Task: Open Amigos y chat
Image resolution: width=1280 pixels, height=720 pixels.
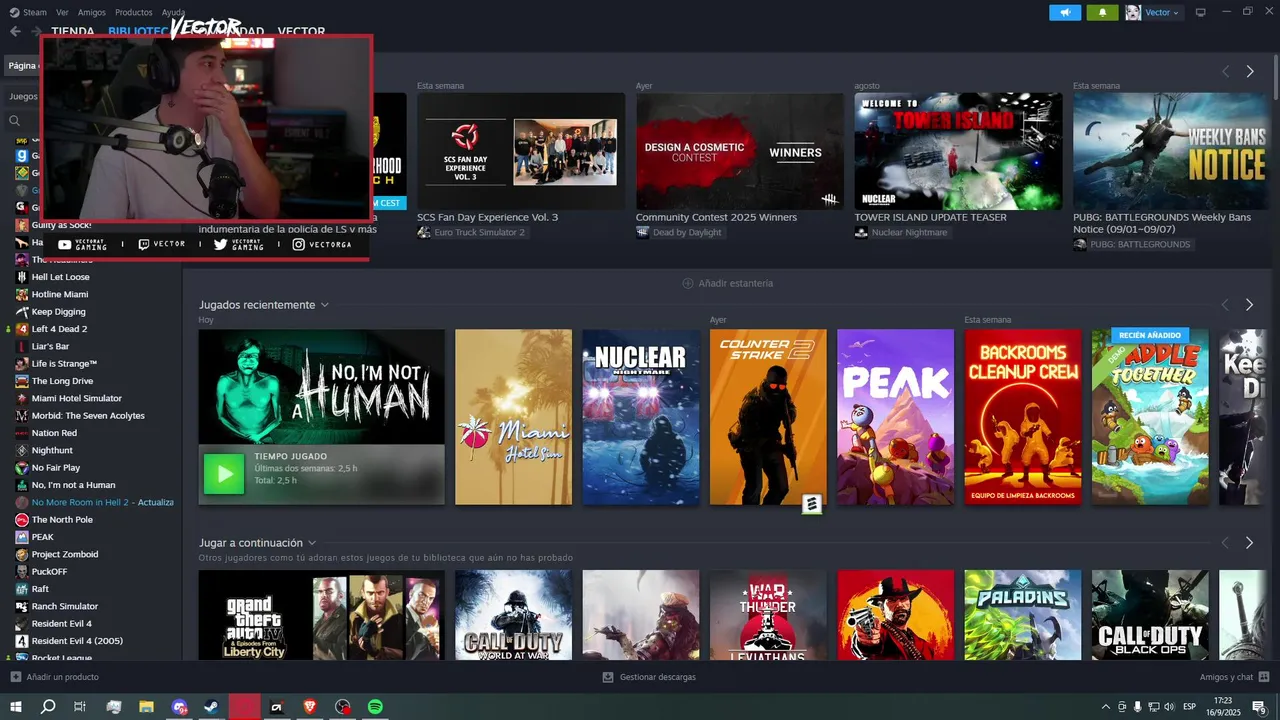Action: tap(1235, 677)
